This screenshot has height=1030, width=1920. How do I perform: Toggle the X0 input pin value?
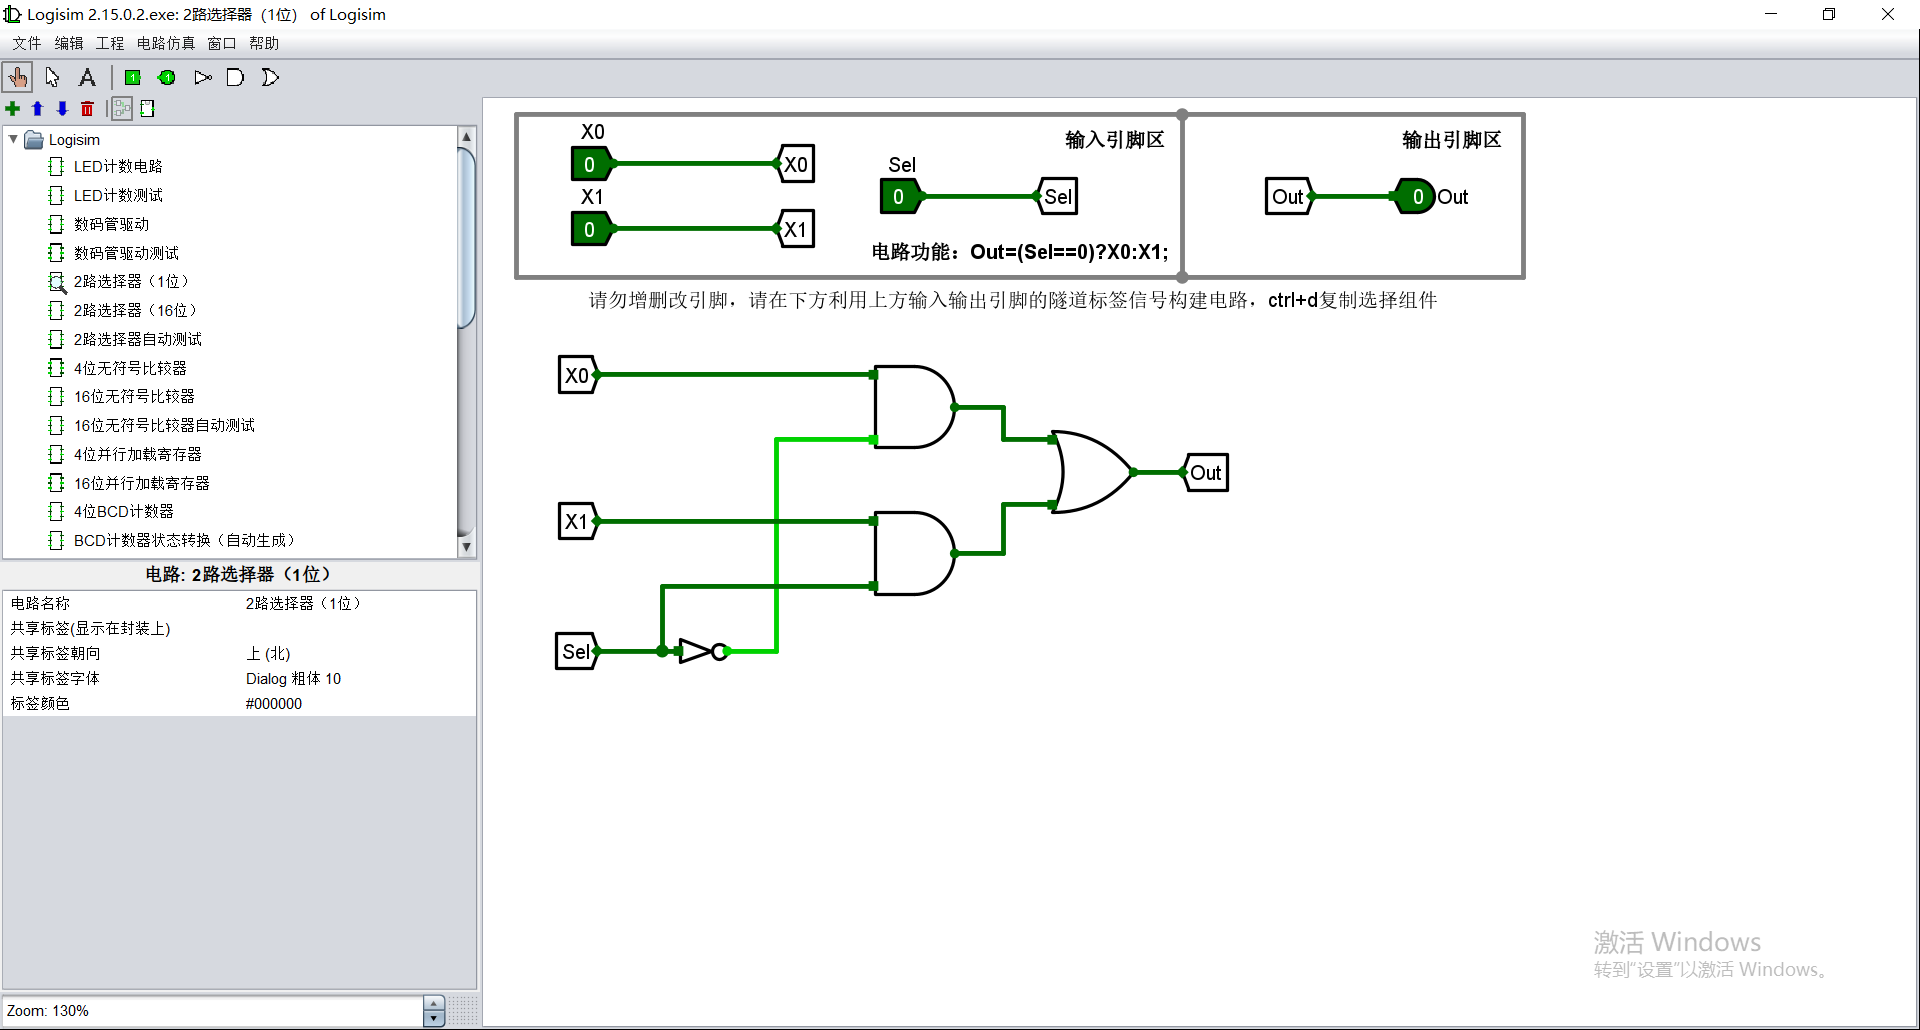pos(590,164)
